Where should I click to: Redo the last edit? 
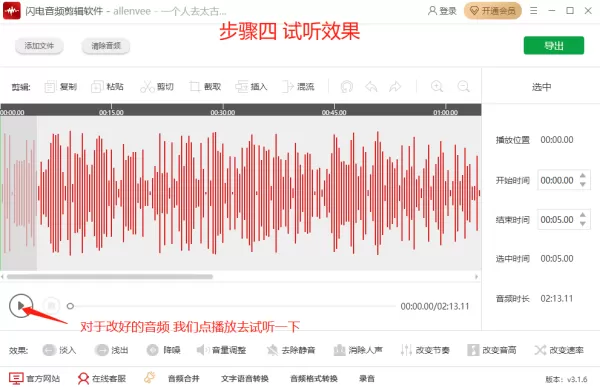[x=395, y=87]
